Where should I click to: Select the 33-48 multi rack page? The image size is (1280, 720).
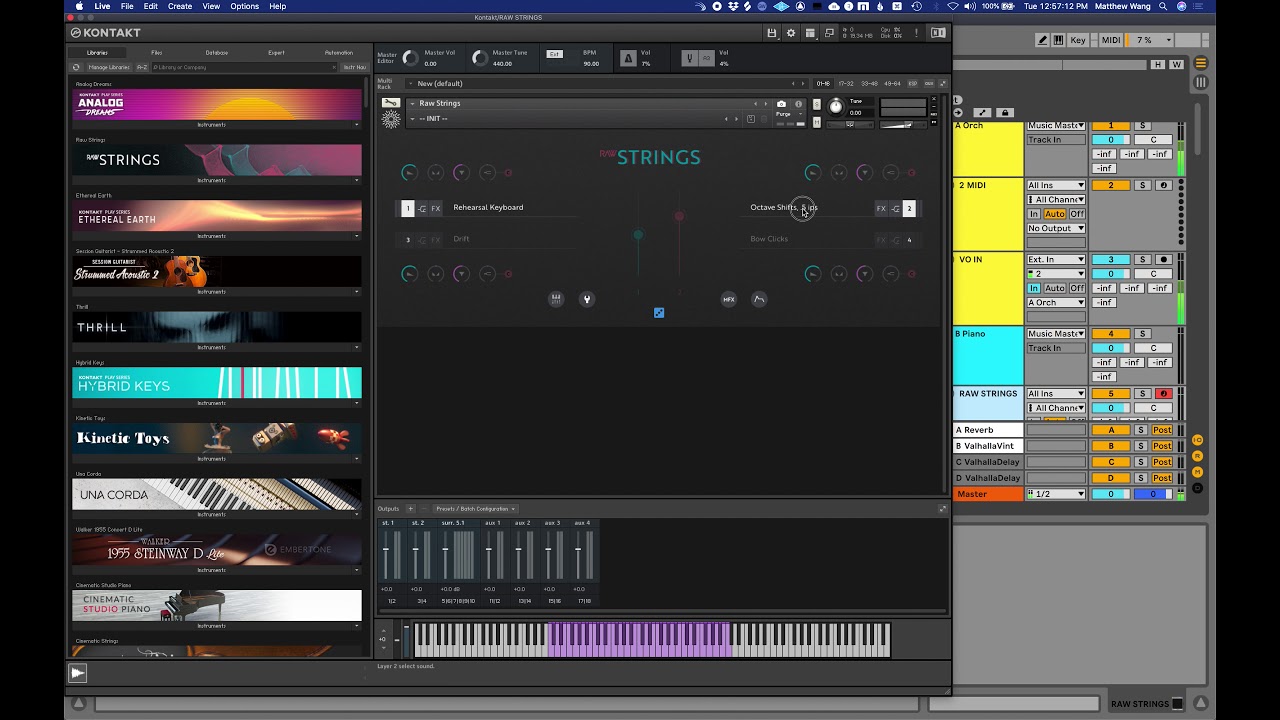(x=869, y=83)
